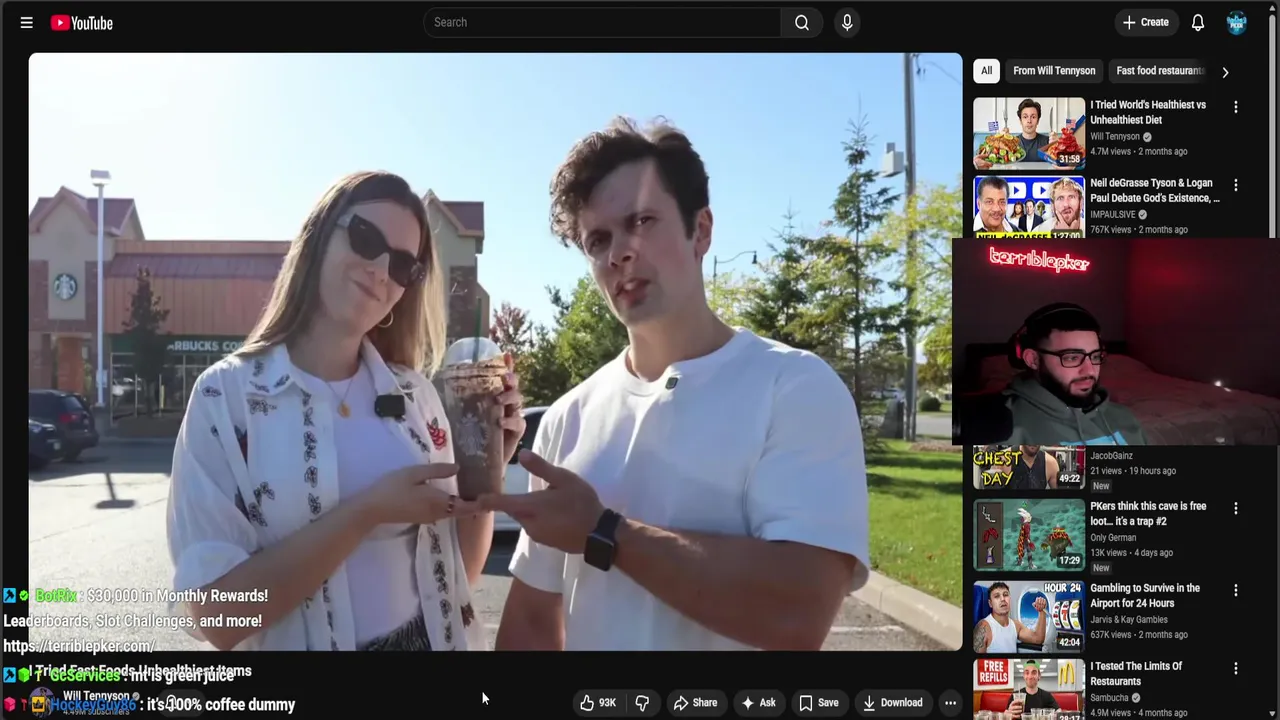Open options for Neil deGrasse Tyson video
The image size is (1280, 720).
pos(1236,185)
